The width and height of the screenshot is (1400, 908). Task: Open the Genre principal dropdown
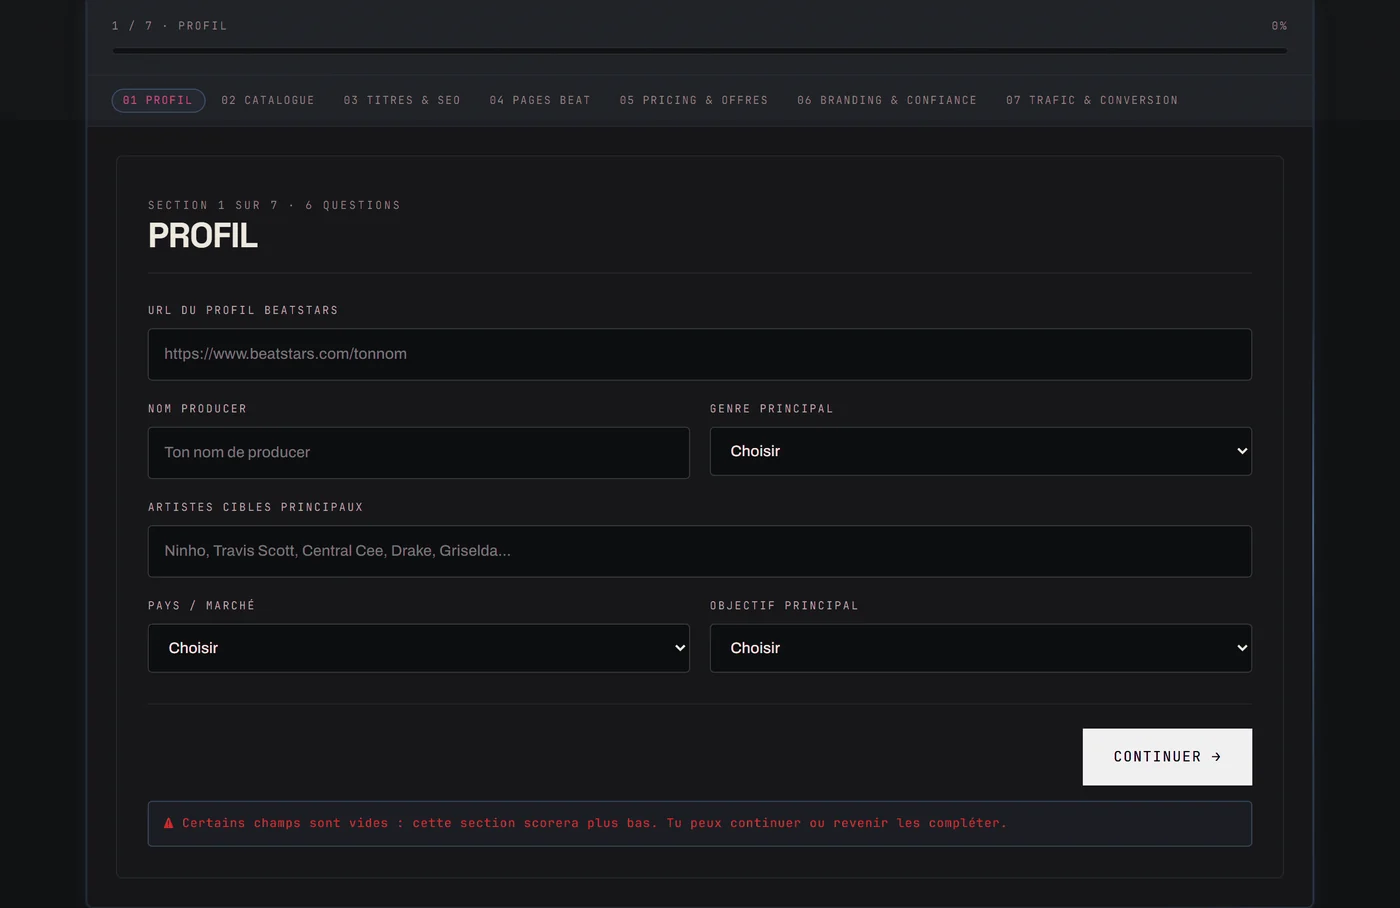pos(981,451)
